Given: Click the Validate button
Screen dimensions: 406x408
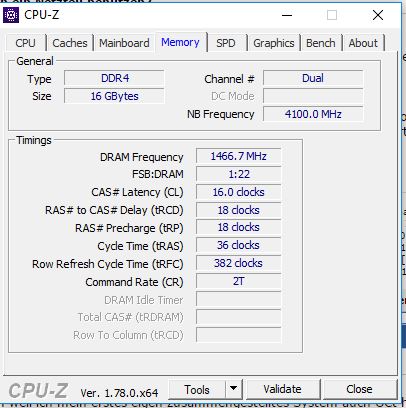Looking at the screenshot, I should tap(282, 389).
